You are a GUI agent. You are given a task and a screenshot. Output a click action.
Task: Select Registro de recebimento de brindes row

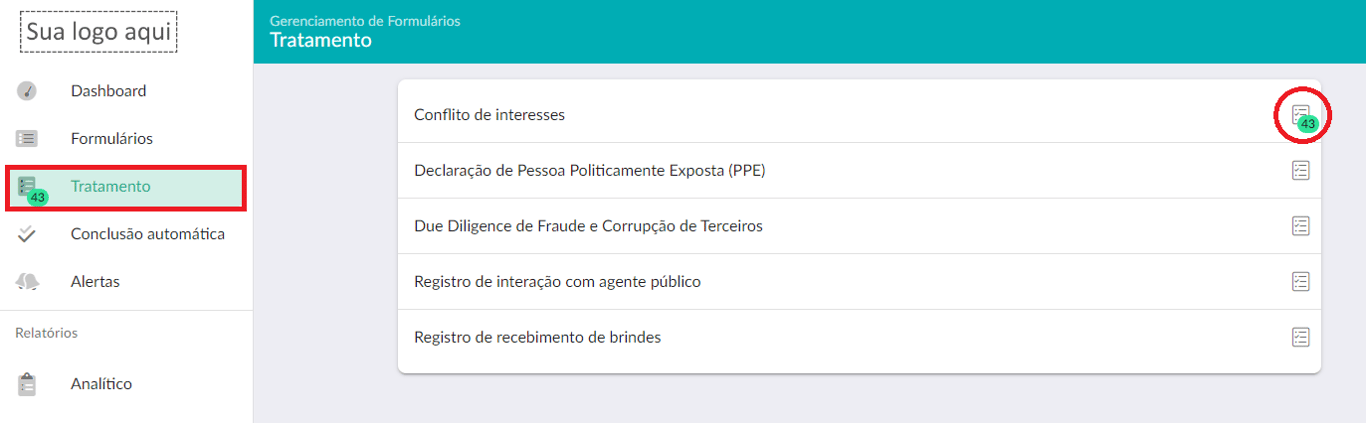pos(859,337)
